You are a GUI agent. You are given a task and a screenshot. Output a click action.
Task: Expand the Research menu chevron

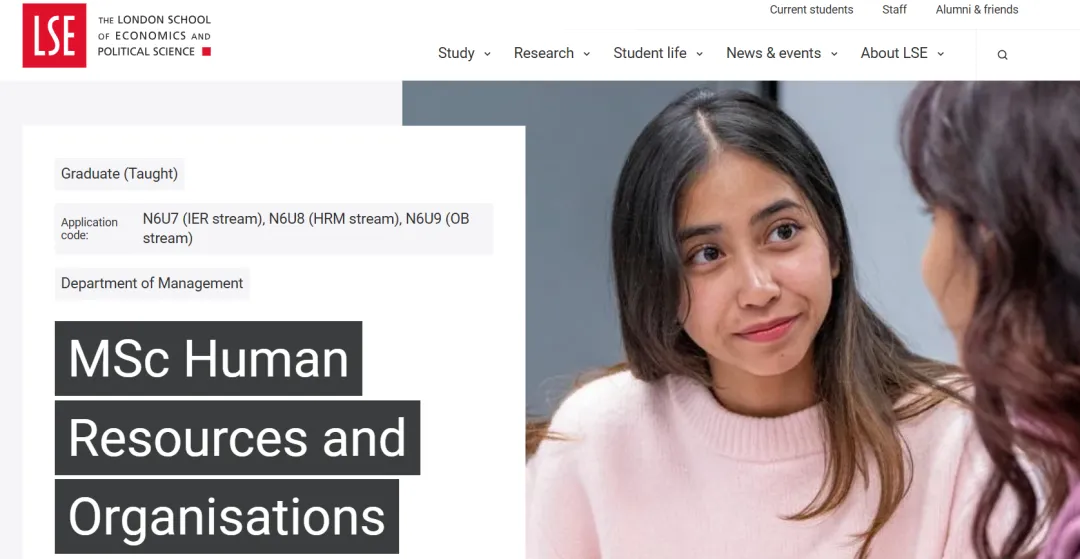point(587,54)
